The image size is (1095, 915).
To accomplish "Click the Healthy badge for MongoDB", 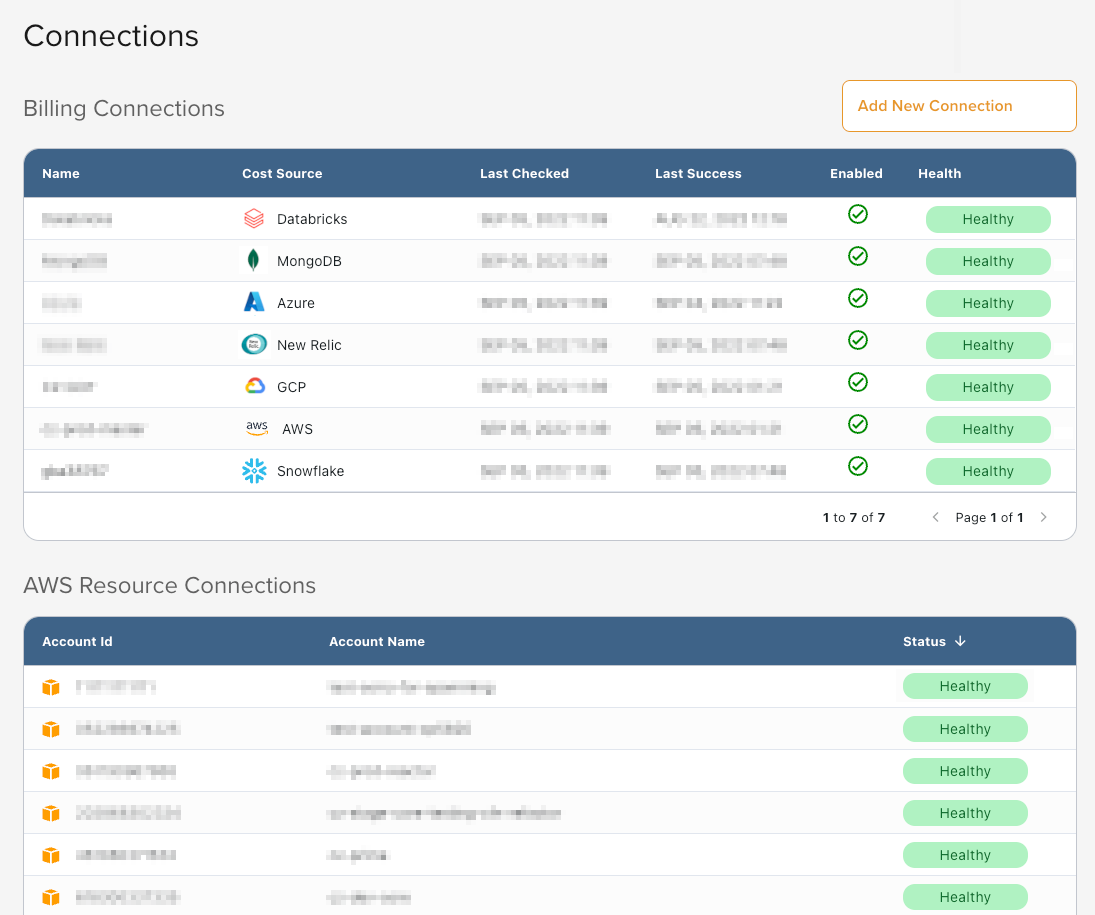I will click(988, 261).
